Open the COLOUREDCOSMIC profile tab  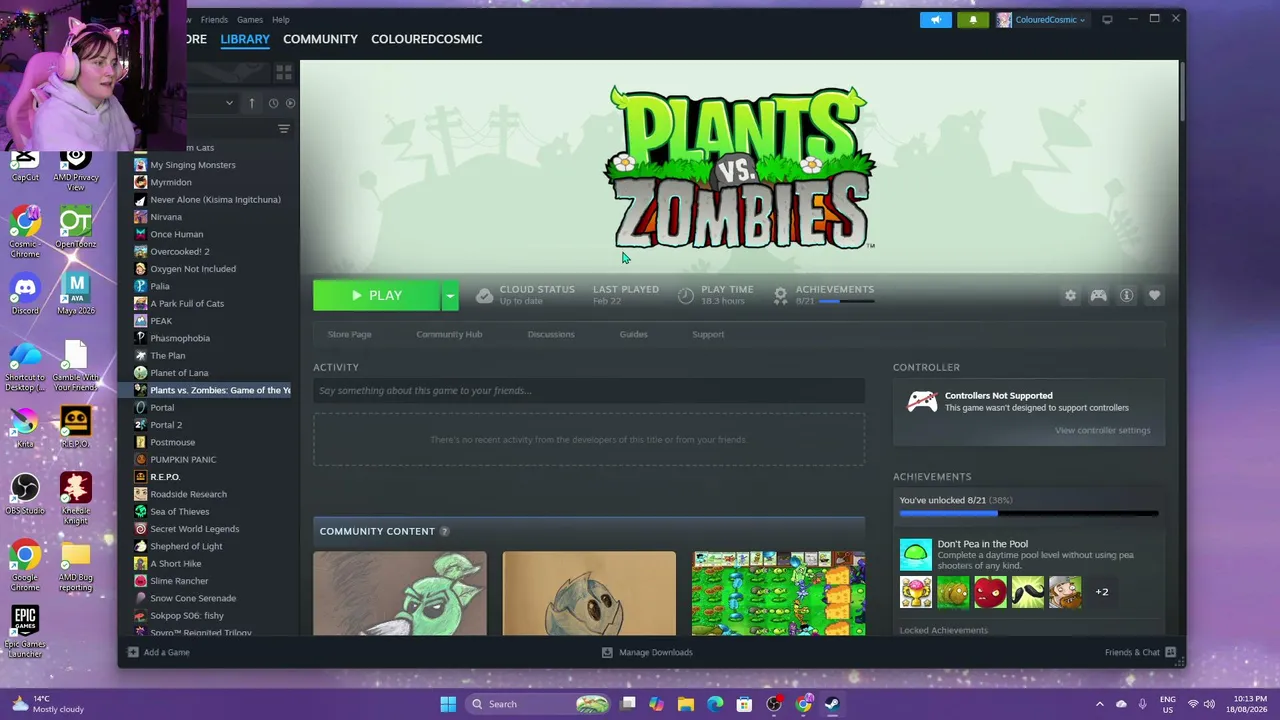click(x=426, y=39)
